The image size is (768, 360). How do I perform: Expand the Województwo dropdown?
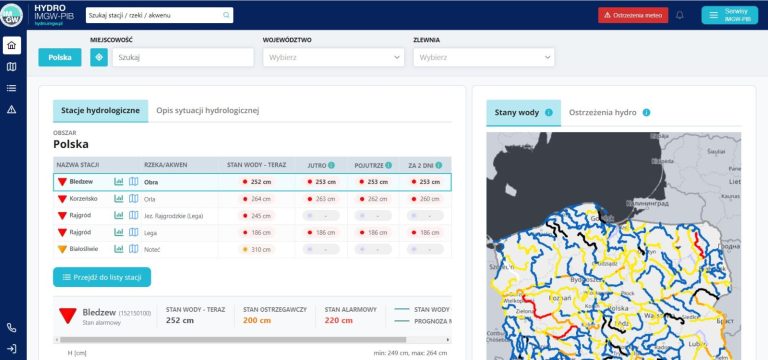coord(334,57)
